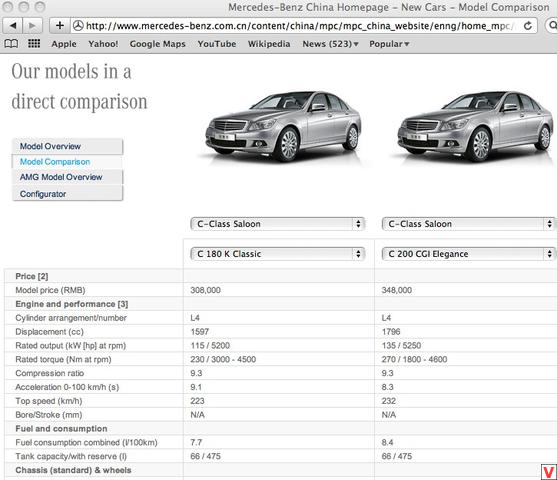This screenshot has width=557, height=480.
Task: Click the Safari back arrow button
Action: coord(13,26)
